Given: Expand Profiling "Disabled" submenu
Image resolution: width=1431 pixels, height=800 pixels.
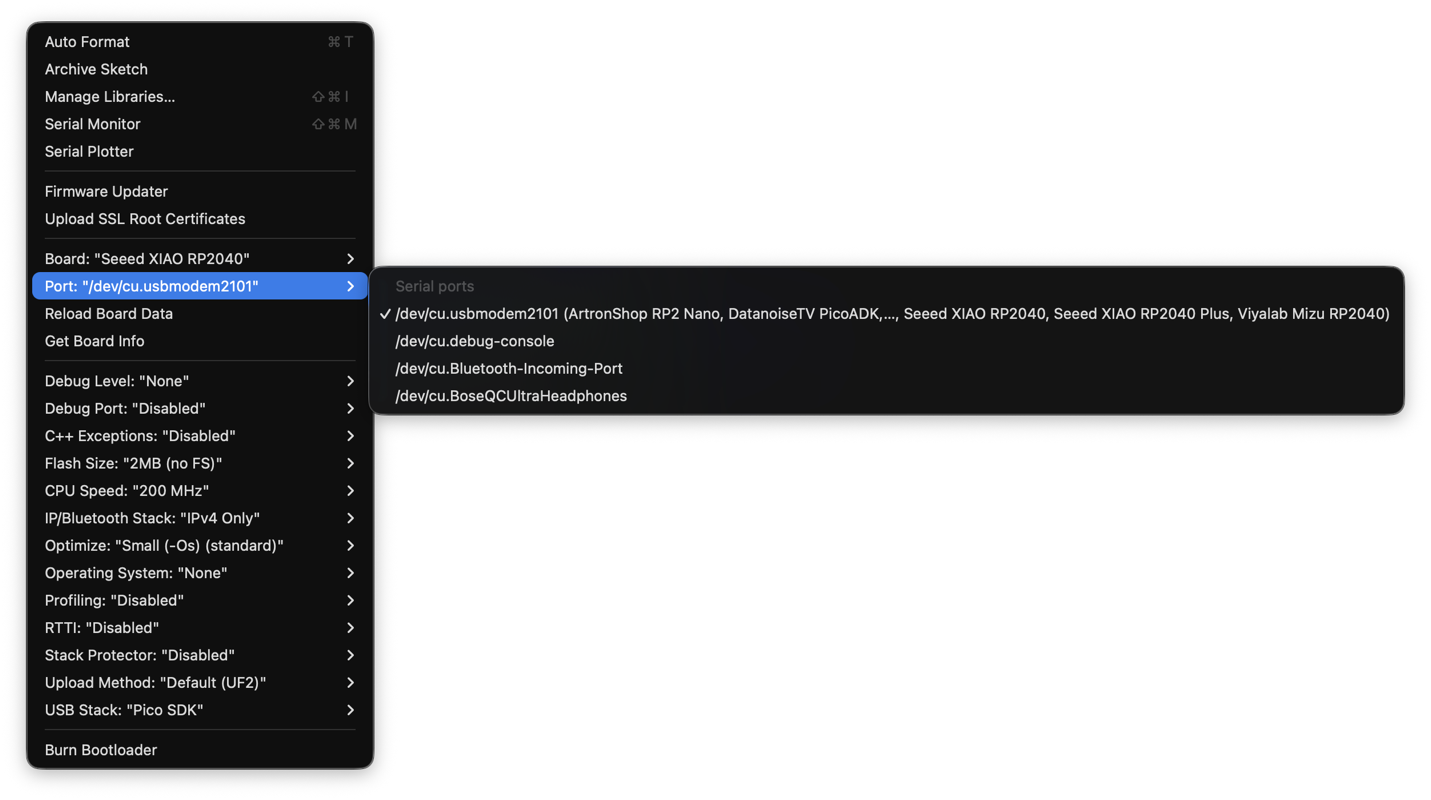Looking at the screenshot, I should pos(200,601).
